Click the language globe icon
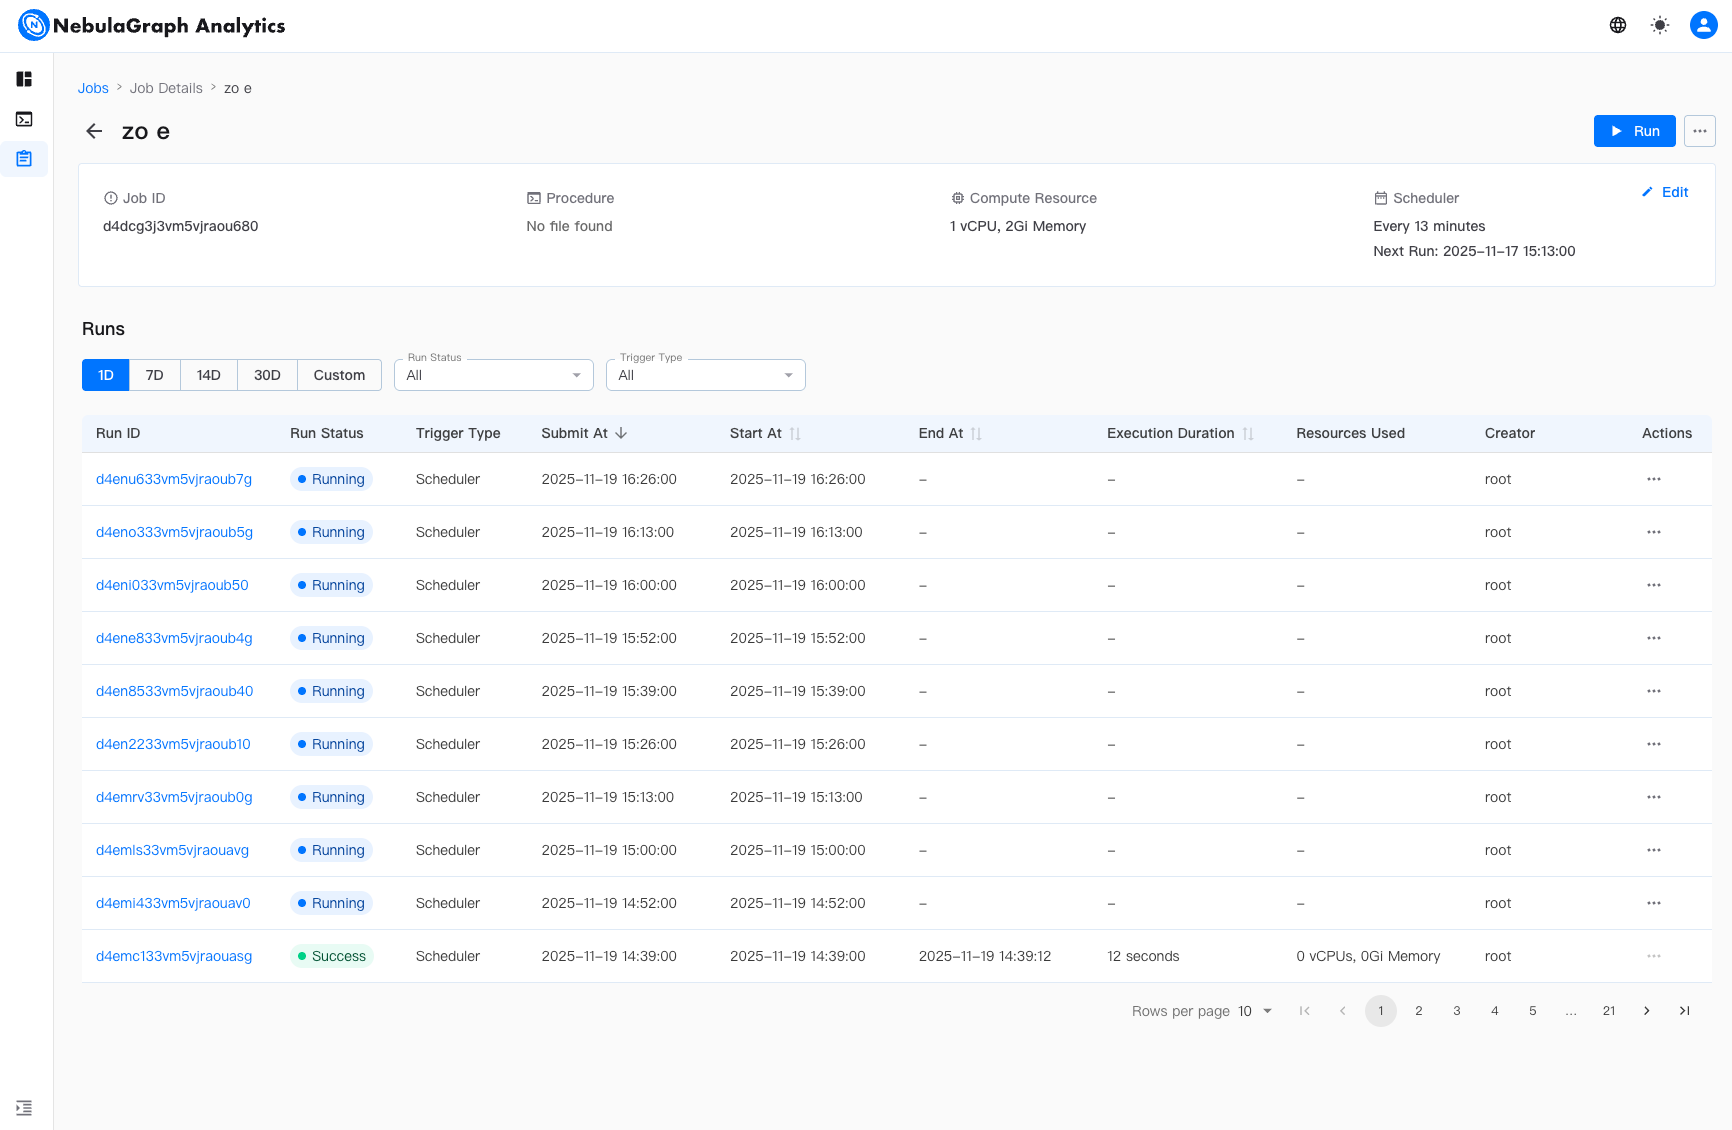 pyautogui.click(x=1618, y=25)
